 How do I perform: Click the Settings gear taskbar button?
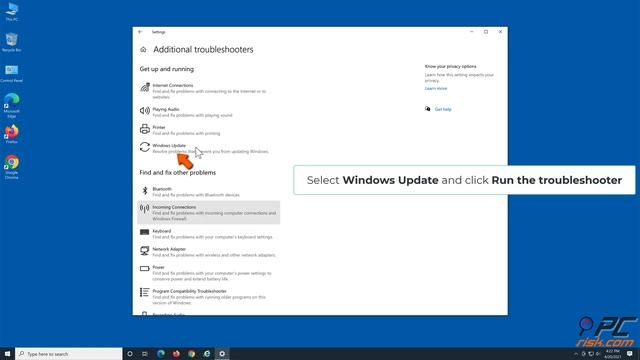point(222,354)
